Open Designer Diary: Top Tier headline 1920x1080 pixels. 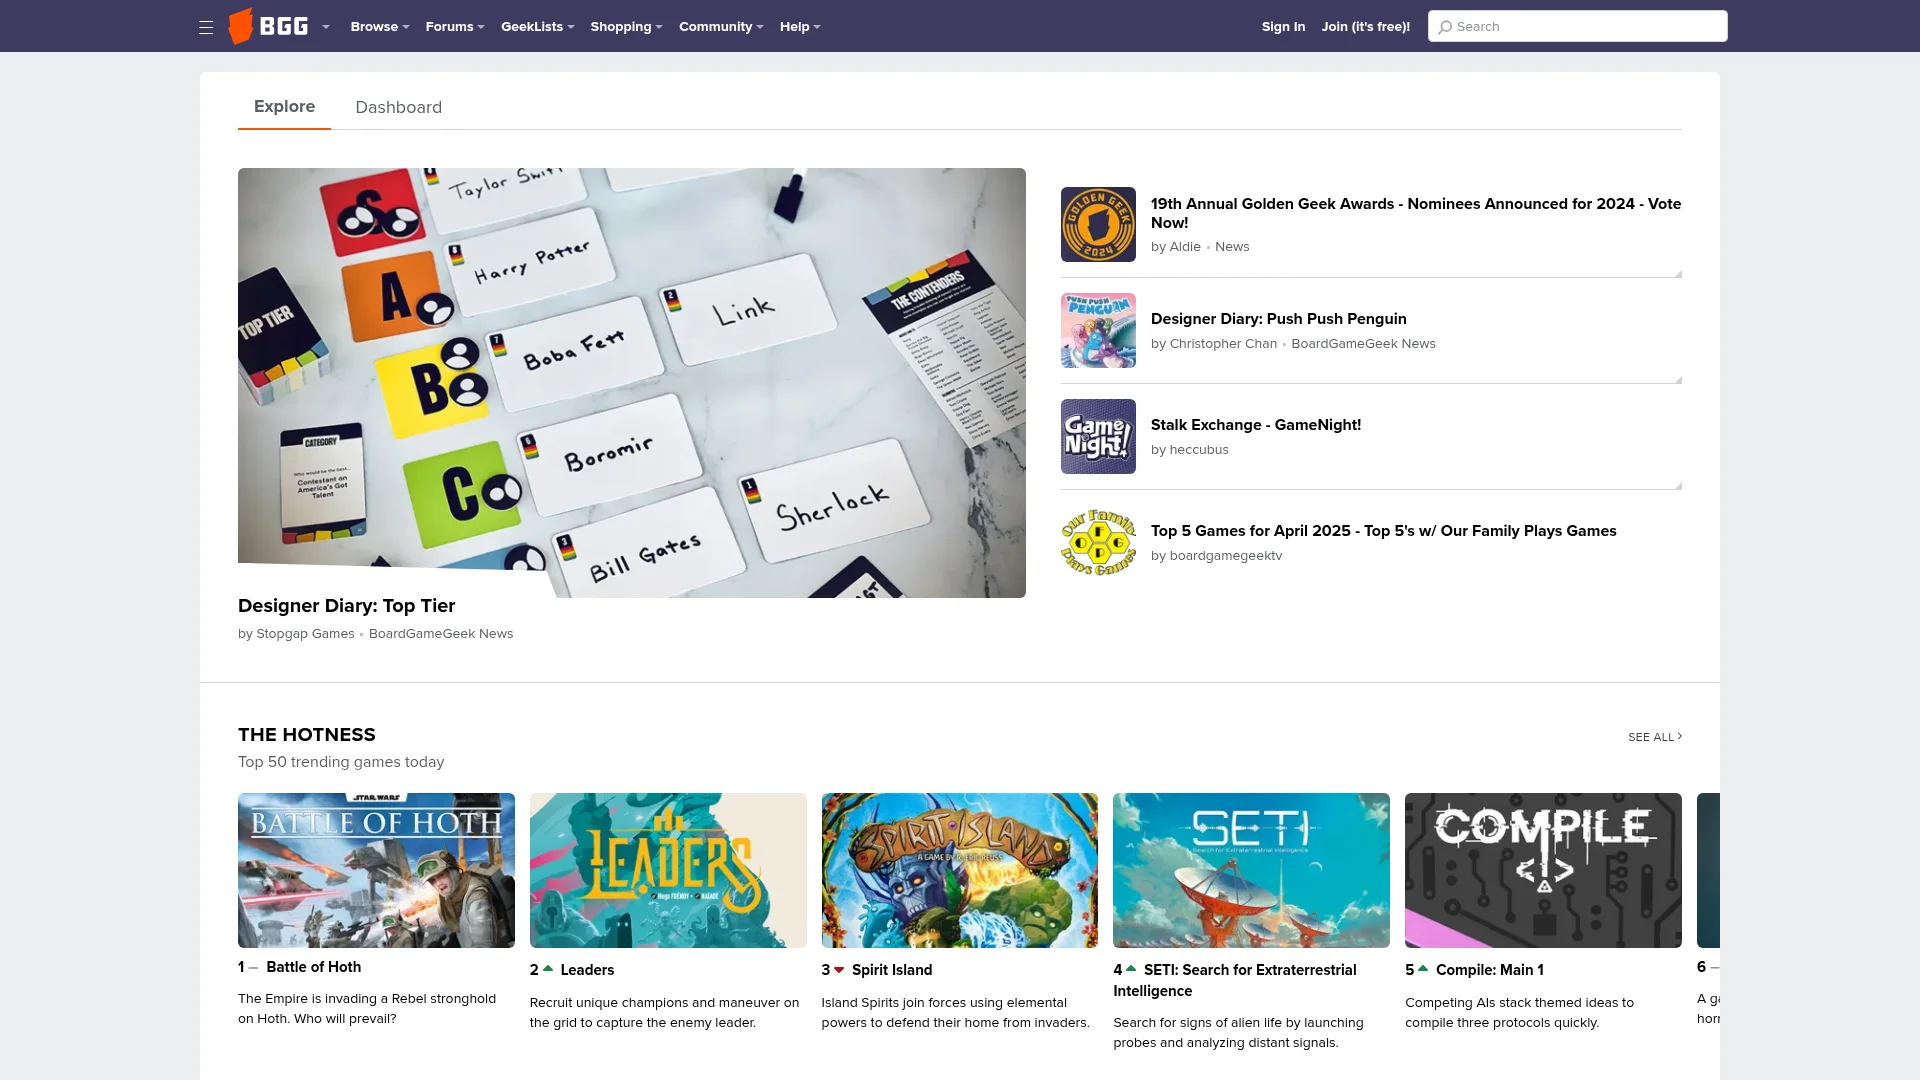coord(346,606)
